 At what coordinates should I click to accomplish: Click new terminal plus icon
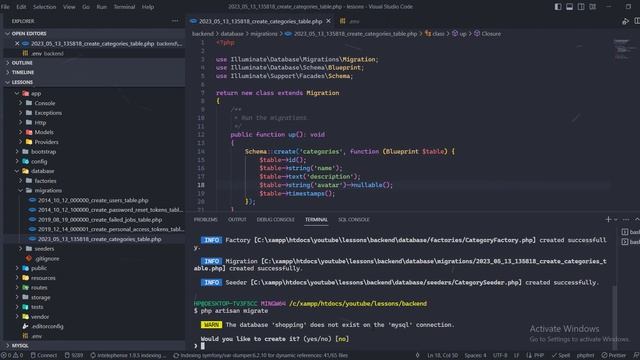(608, 220)
